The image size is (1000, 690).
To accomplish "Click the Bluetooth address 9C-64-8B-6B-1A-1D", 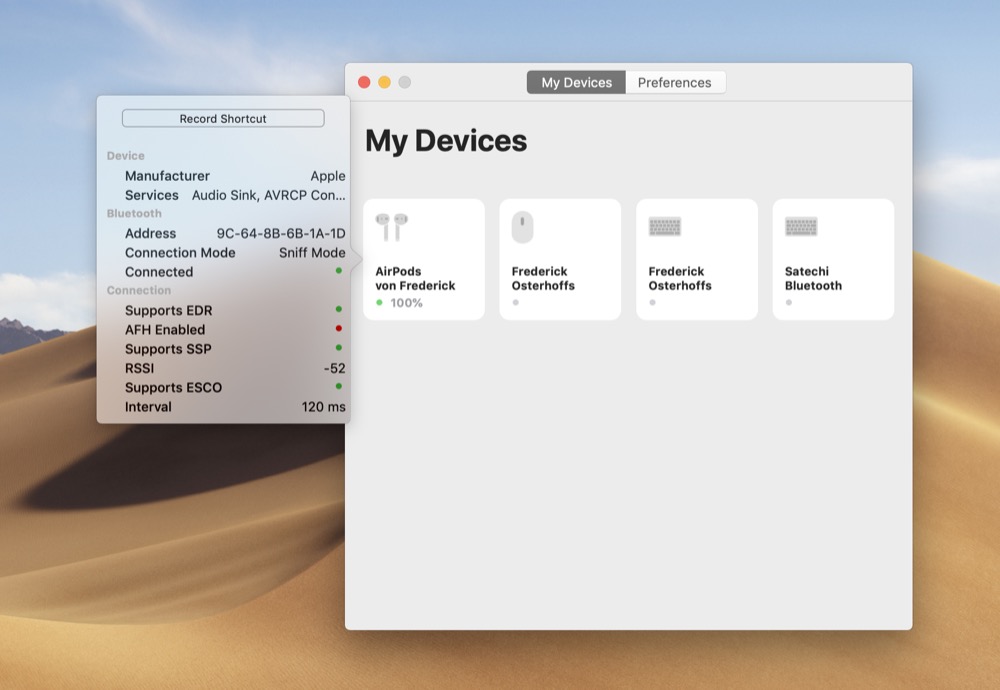I will 281,233.
